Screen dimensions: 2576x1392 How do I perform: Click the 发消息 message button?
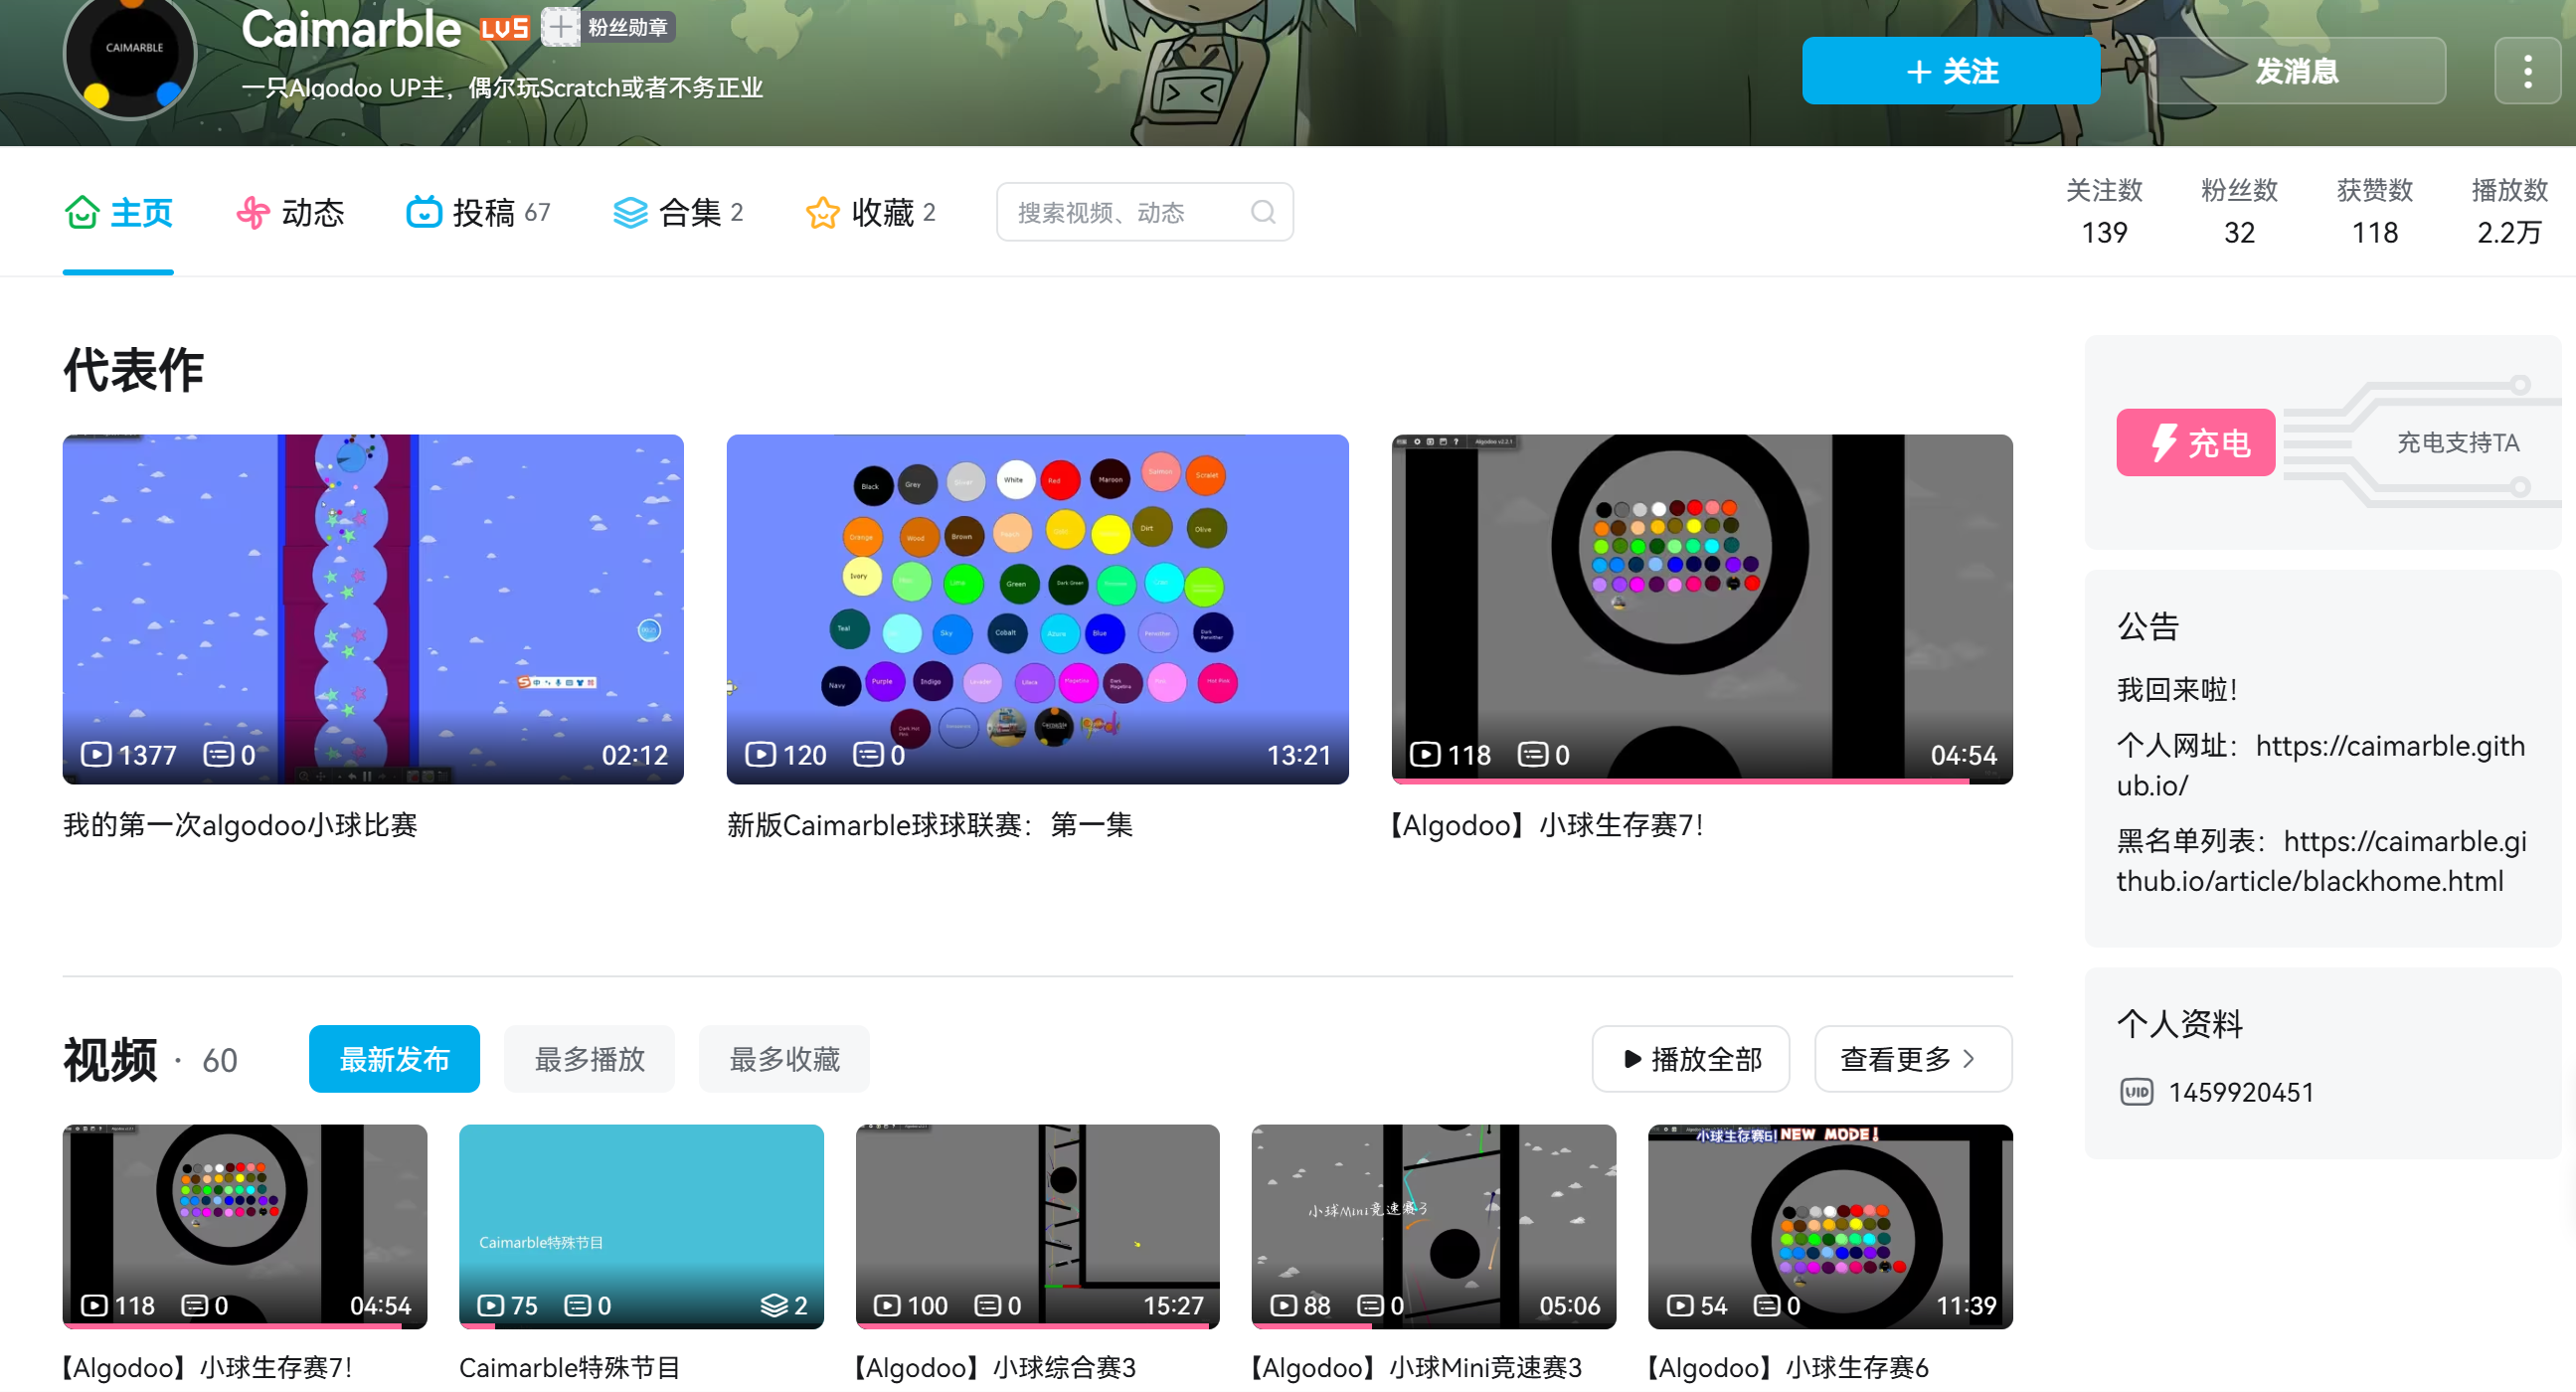click(2297, 71)
